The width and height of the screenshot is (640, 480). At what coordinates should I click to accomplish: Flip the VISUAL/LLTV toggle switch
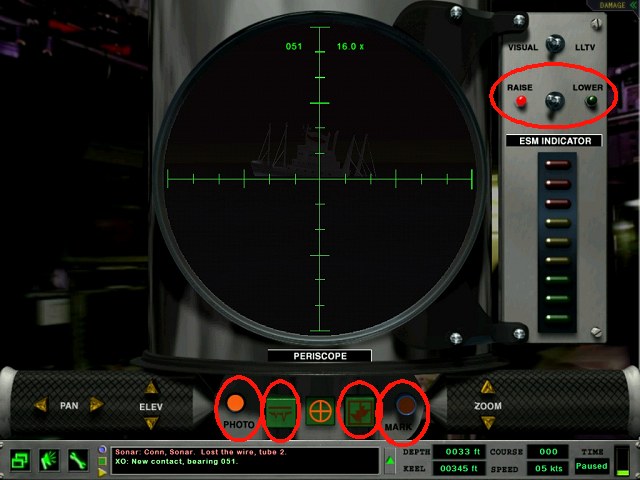(551, 44)
